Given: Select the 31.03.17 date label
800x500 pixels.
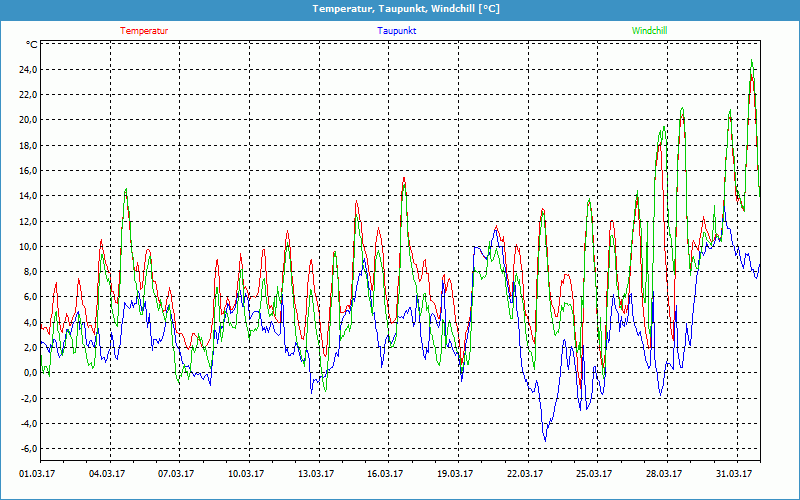Looking at the screenshot, I should pyautogui.click(x=733, y=474).
